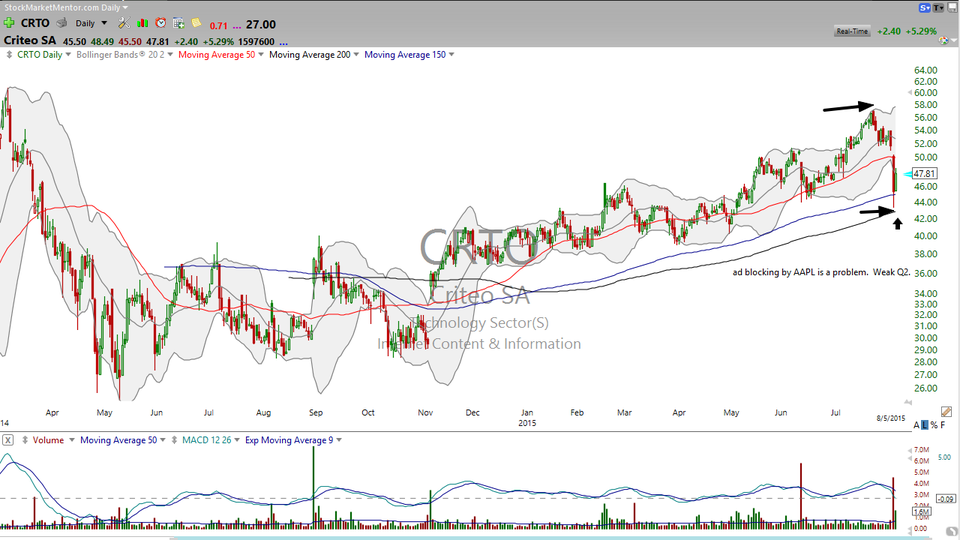Click the price scale arrow near 60.00

click(x=909, y=92)
